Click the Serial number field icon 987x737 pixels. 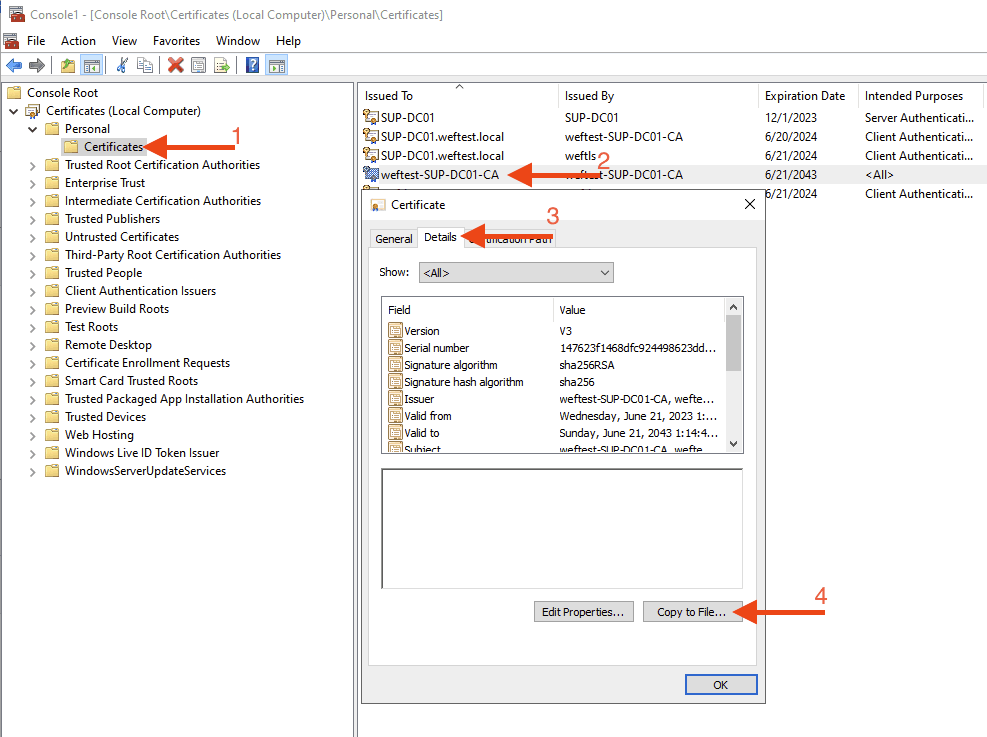(x=395, y=347)
